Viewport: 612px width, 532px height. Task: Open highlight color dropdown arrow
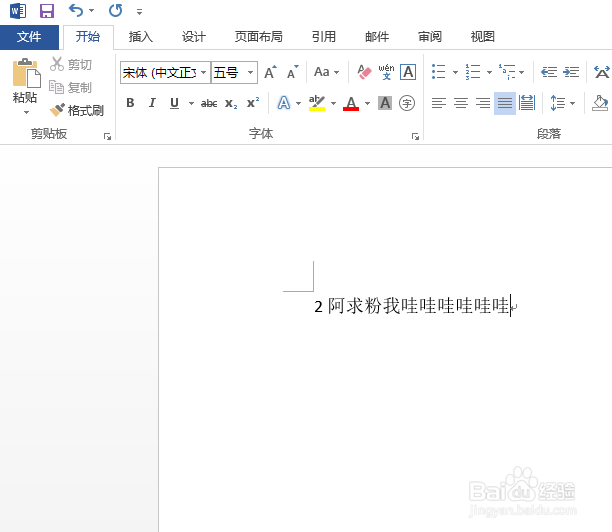click(x=333, y=103)
